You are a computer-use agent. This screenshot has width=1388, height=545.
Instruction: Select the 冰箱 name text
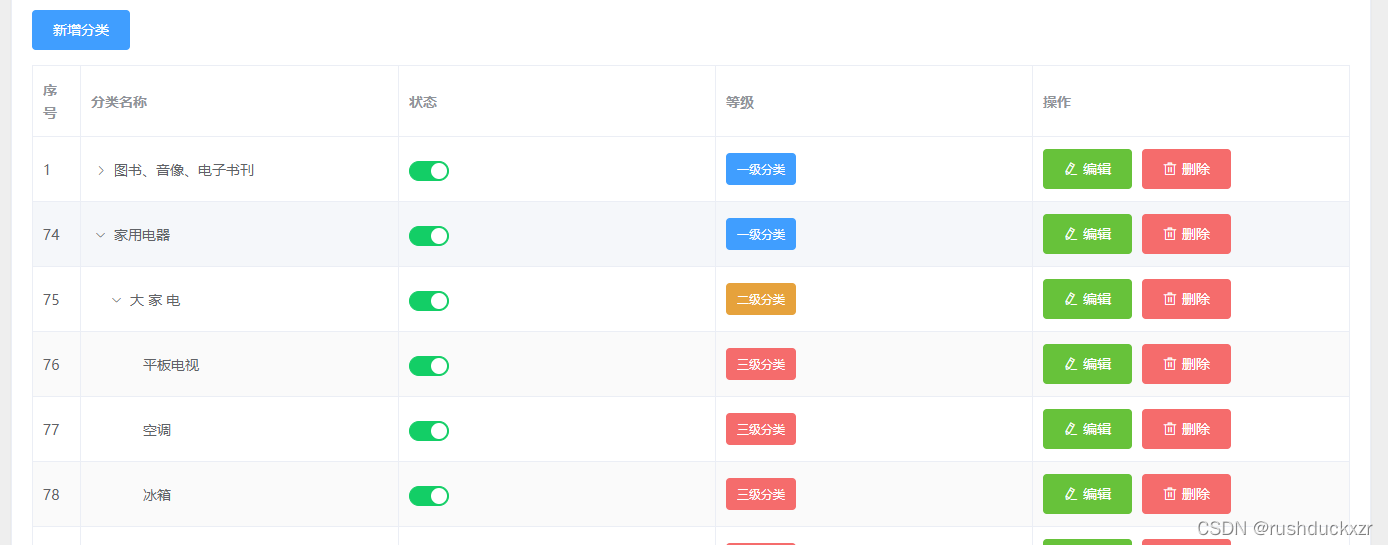point(157,495)
